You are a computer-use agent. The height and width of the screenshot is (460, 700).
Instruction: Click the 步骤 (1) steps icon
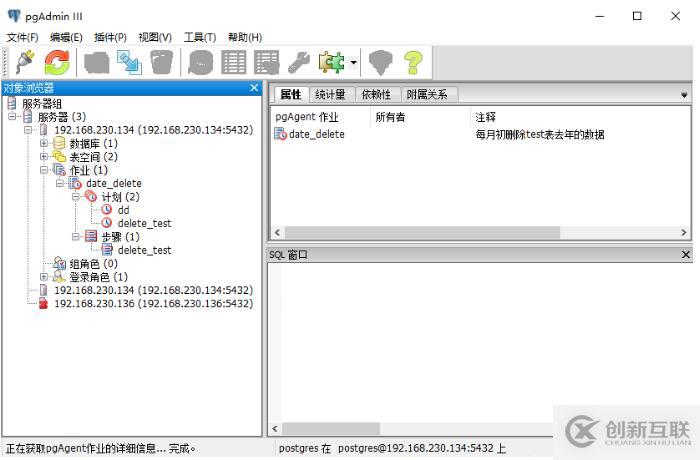(x=91, y=236)
